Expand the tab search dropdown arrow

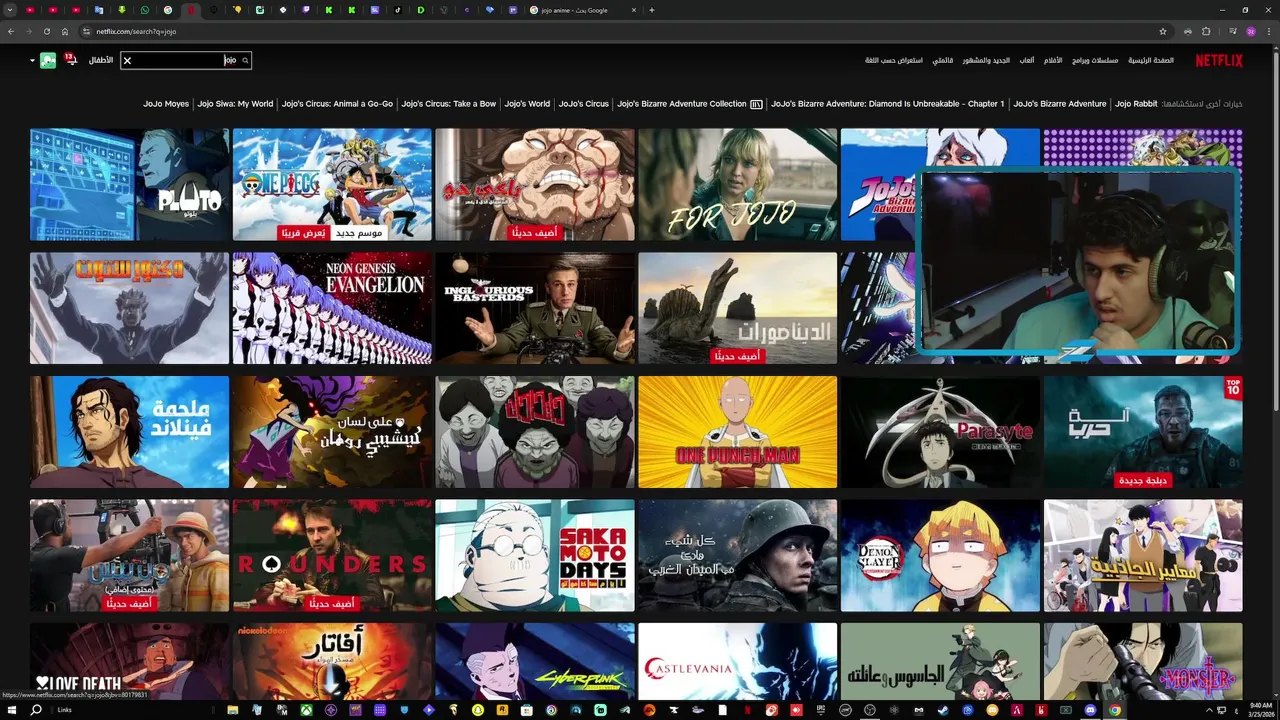(x=8, y=10)
